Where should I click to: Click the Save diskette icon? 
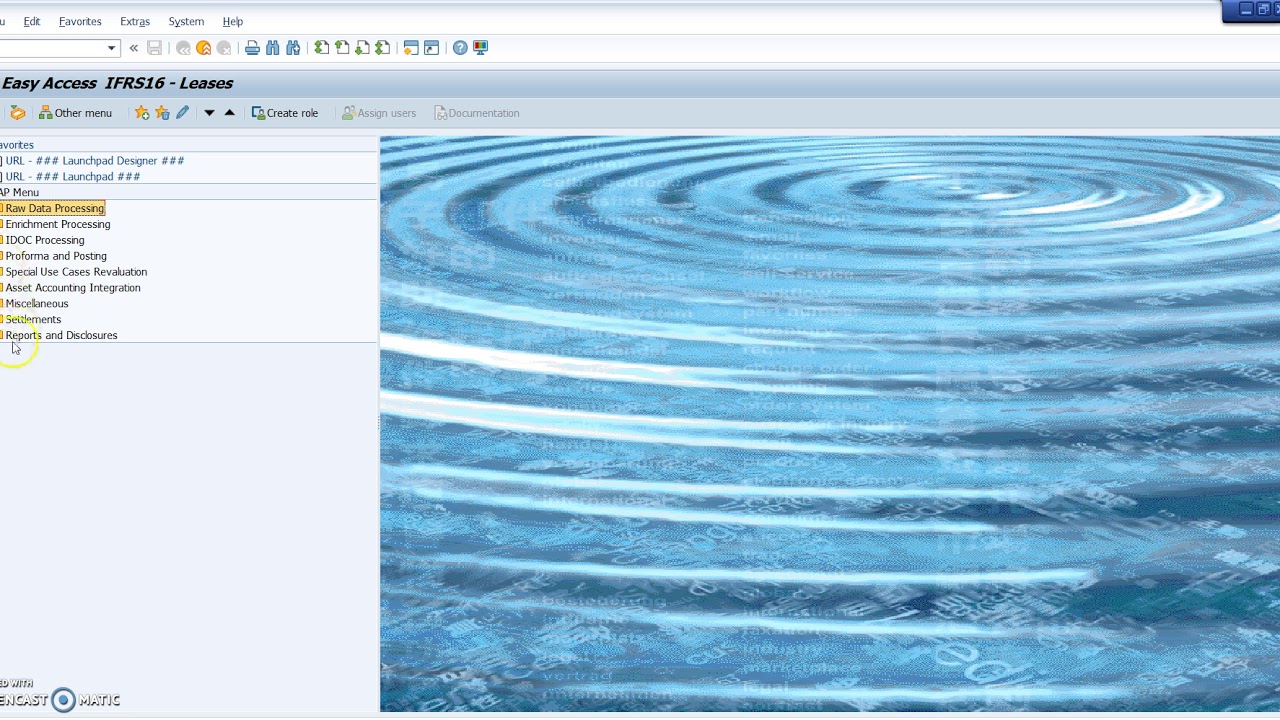[154, 48]
